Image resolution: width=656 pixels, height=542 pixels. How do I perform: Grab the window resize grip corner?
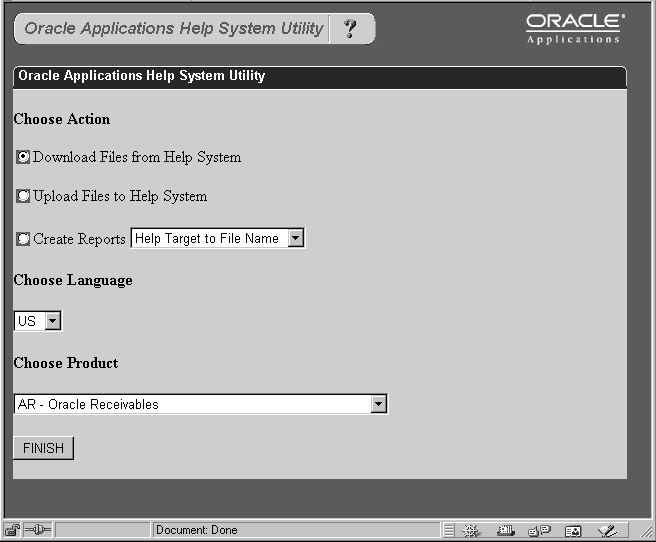pos(646,531)
